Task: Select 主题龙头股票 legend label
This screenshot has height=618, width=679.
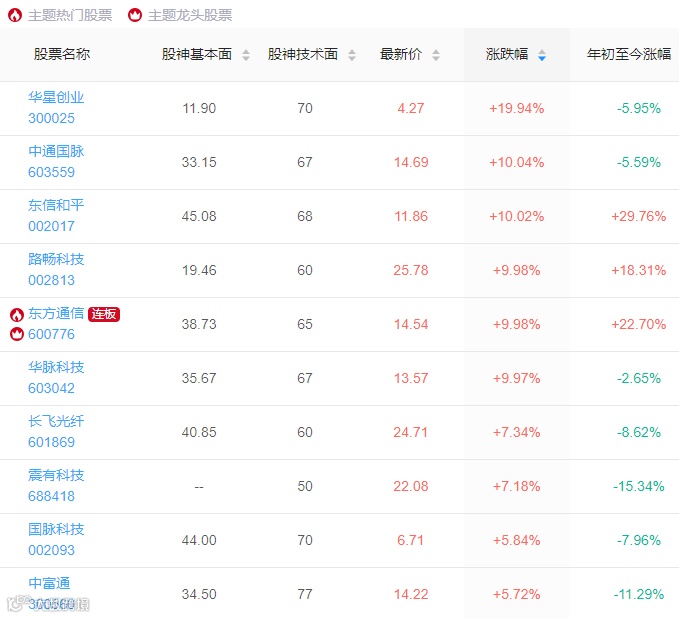Action: [190, 16]
